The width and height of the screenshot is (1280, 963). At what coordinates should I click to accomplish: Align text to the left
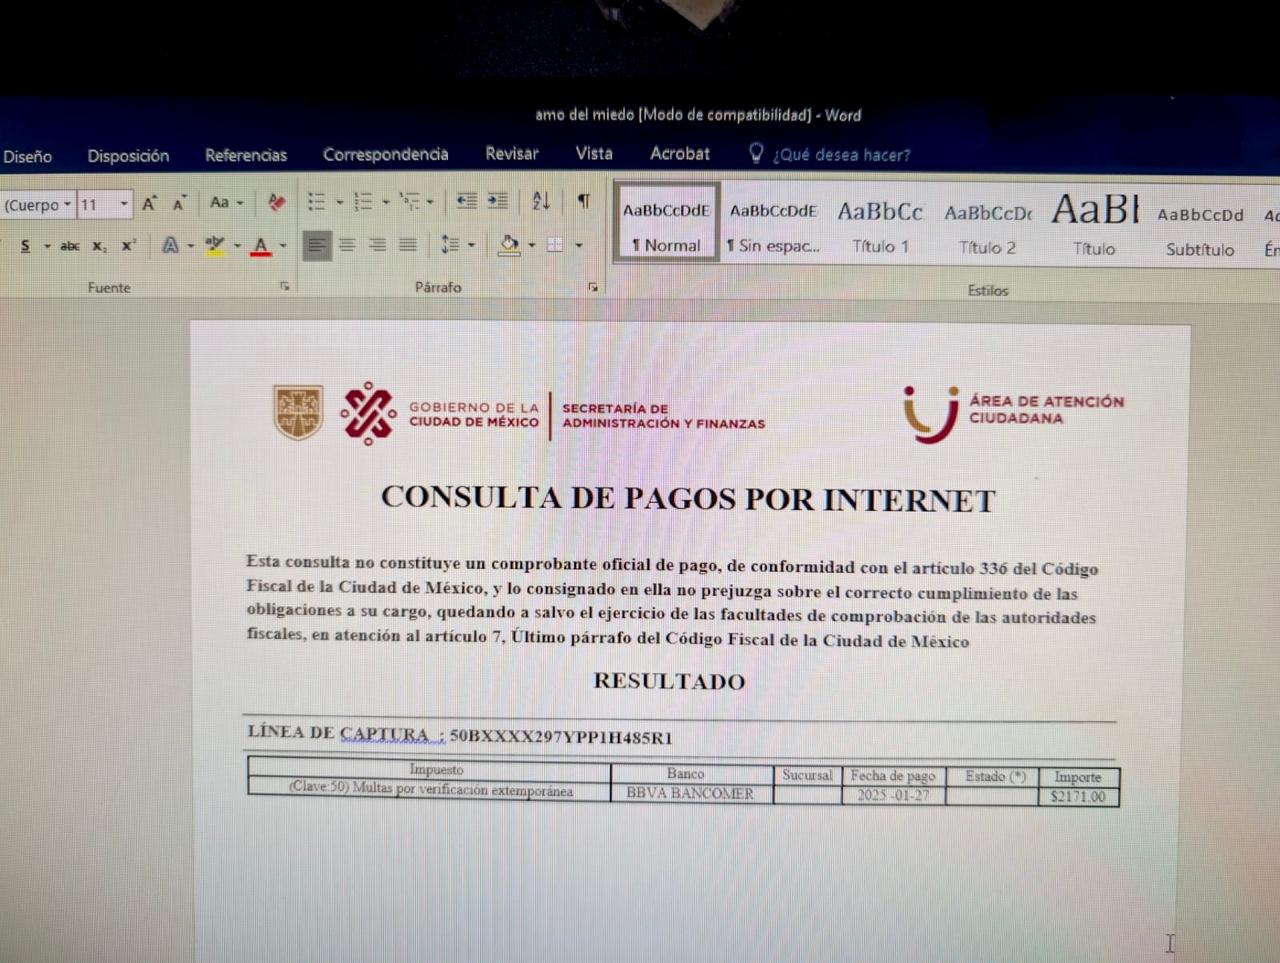317,244
